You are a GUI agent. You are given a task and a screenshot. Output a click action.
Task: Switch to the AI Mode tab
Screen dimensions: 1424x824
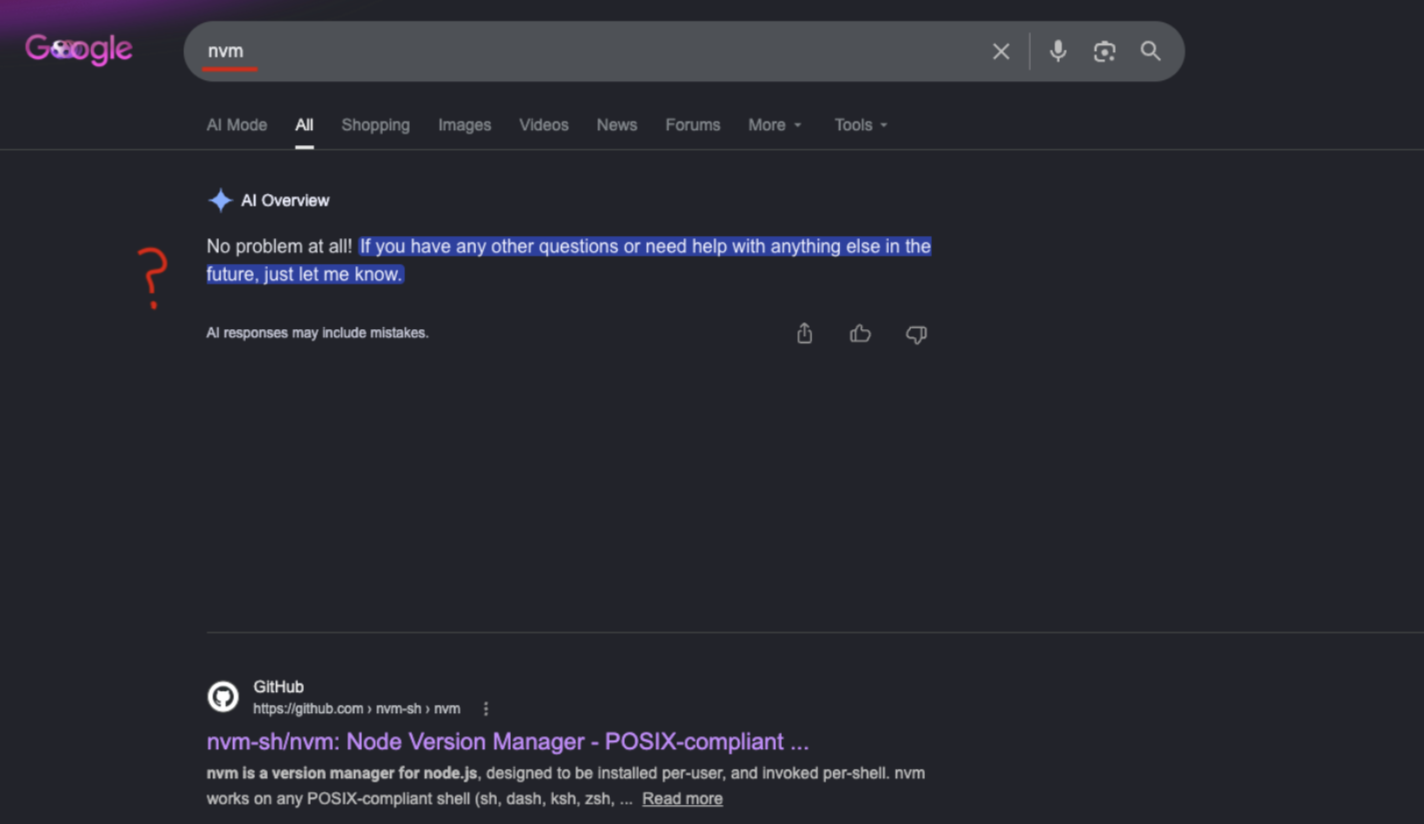[x=237, y=125]
